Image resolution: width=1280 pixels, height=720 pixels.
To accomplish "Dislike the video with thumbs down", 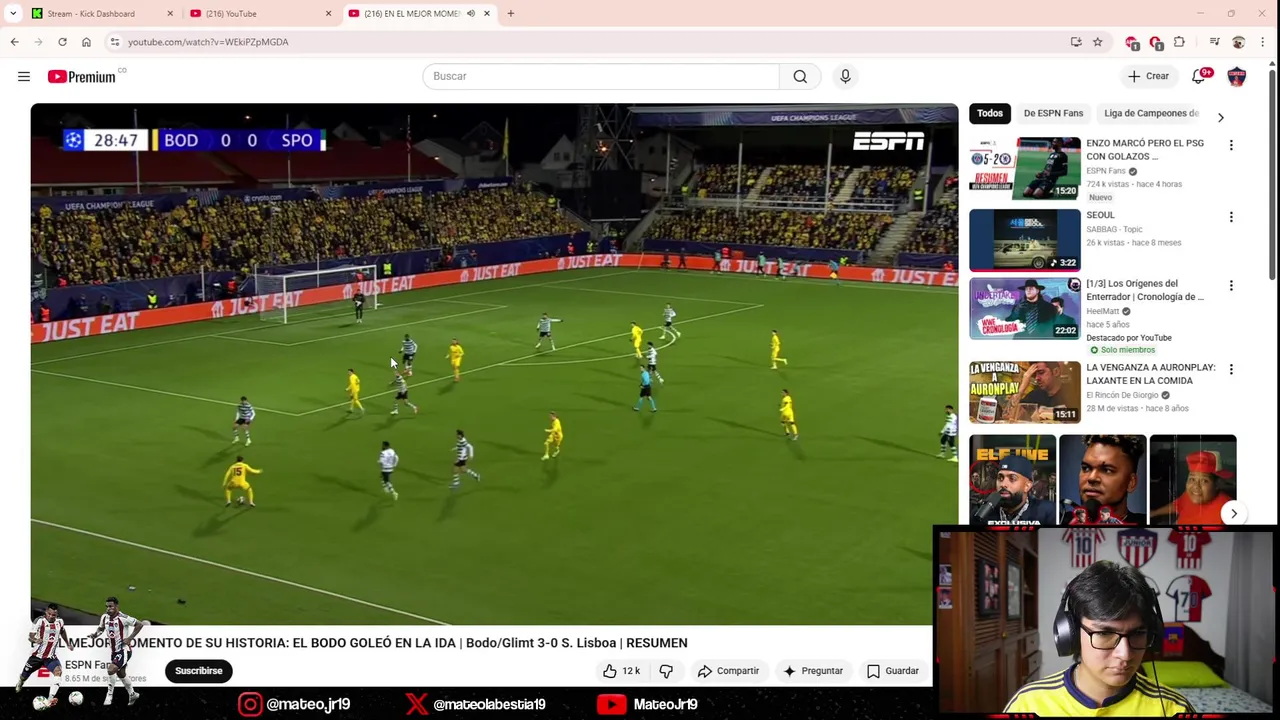I will [x=666, y=671].
